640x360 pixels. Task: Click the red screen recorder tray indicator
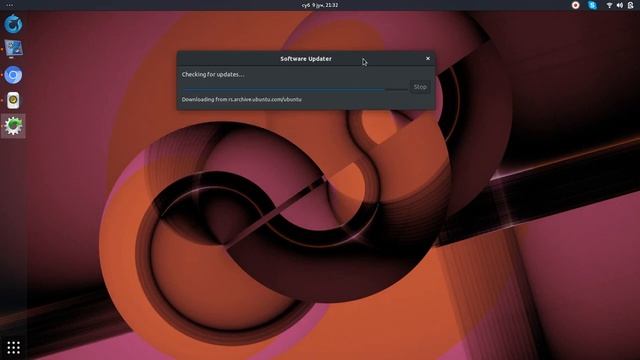[576, 5]
